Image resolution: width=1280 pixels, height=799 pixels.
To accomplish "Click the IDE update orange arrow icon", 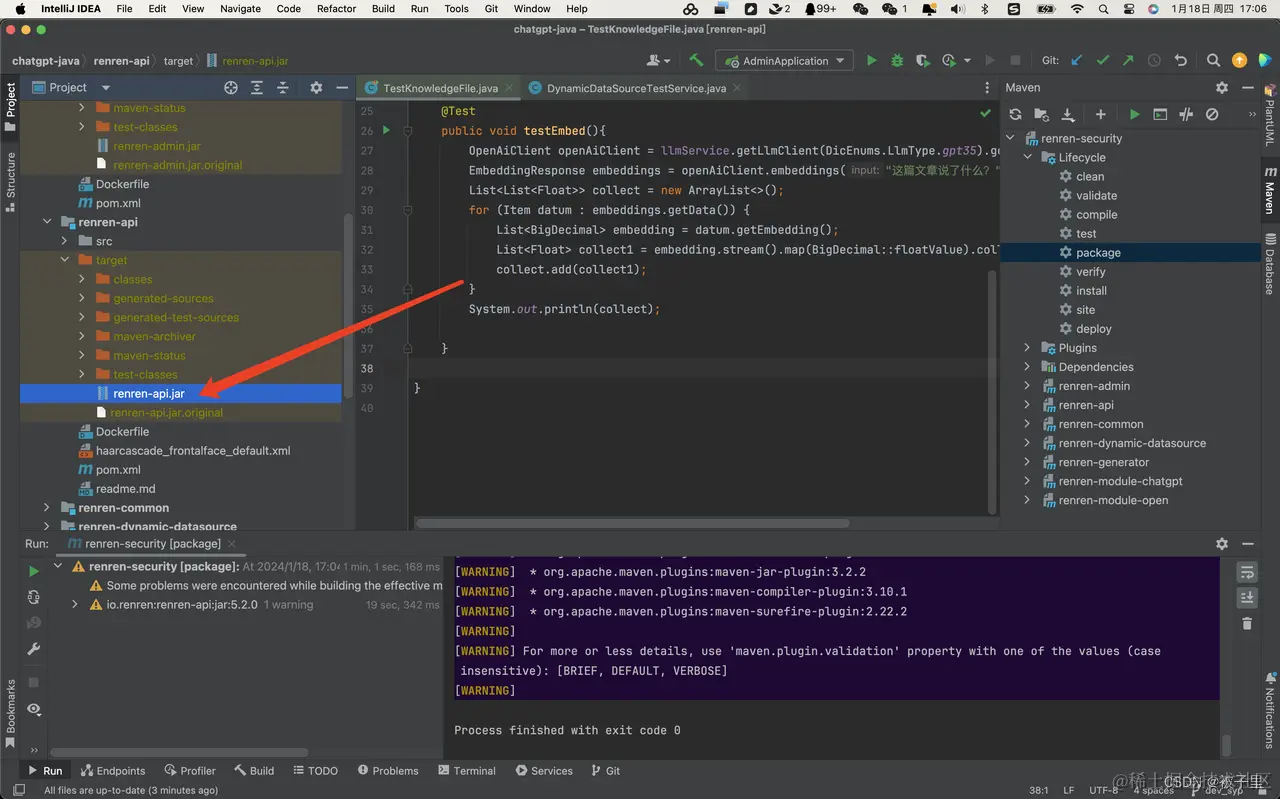I will pos(1240,61).
